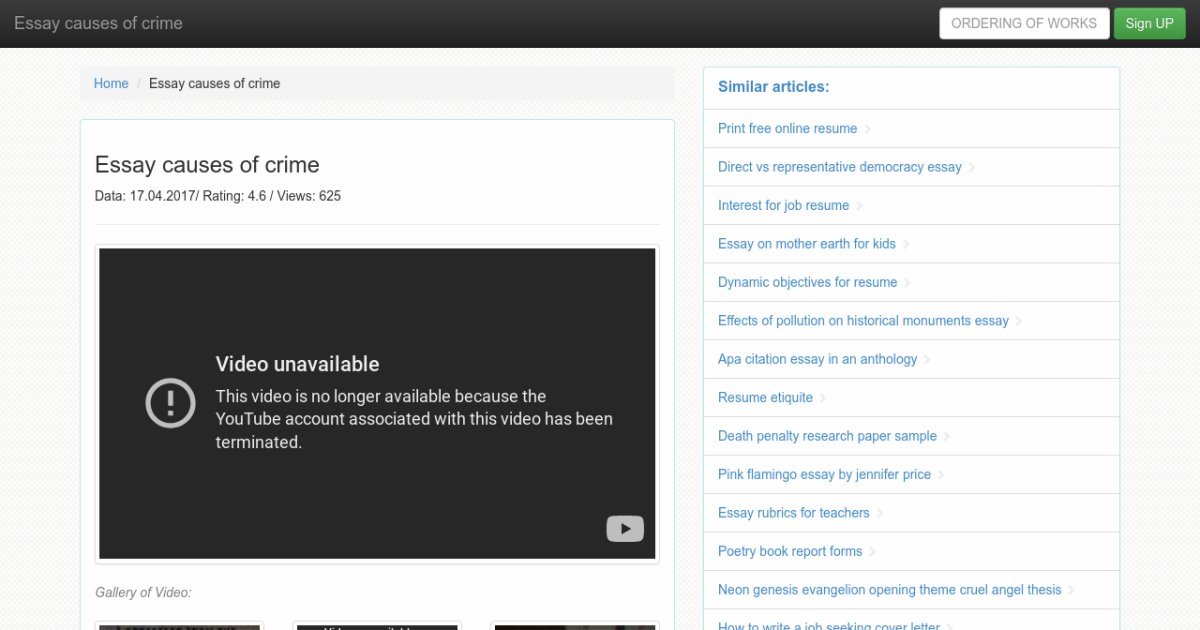Visit Effects of pollution on historical monuments essay

point(863,321)
